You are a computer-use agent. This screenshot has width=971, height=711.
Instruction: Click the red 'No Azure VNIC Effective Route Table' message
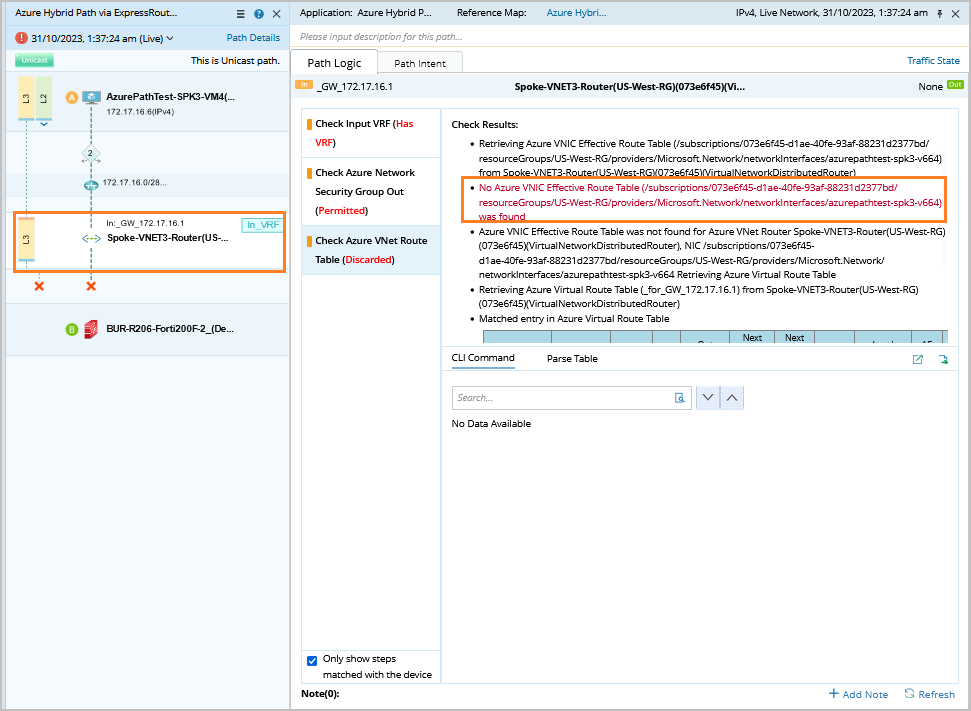tap(710, 202)
